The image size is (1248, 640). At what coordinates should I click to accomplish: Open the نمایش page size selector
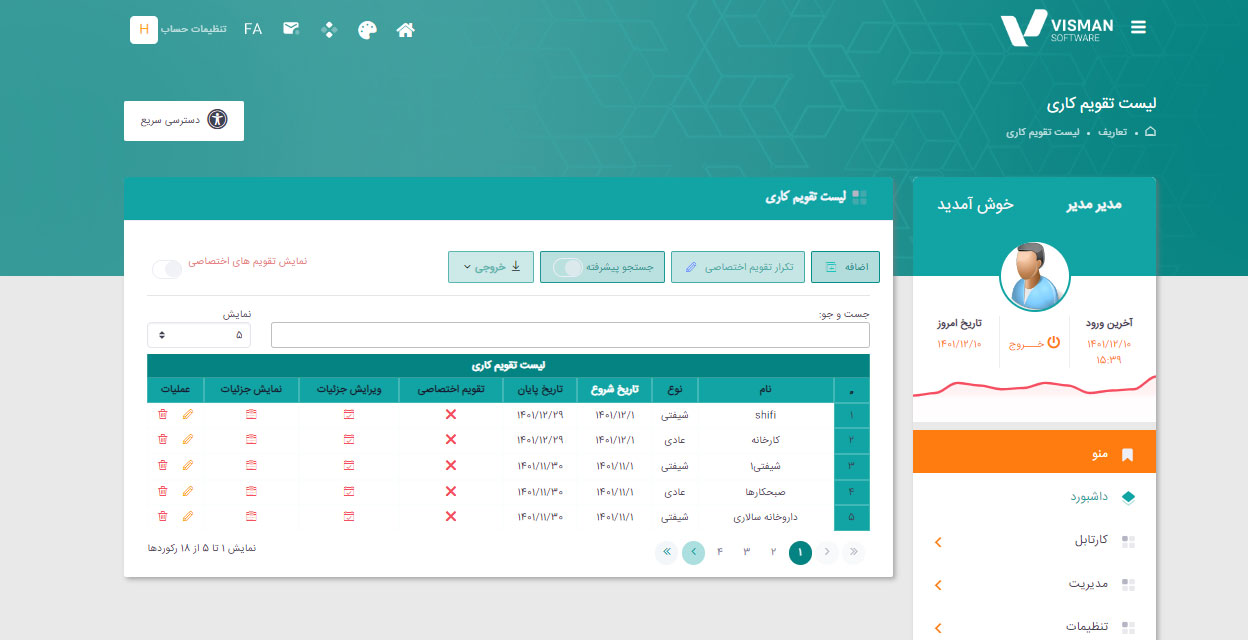pyautogui.click(x=199, y=335)
